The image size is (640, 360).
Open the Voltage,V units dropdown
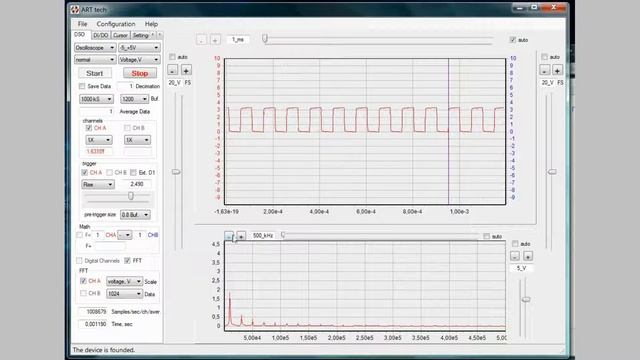(139, 60)
